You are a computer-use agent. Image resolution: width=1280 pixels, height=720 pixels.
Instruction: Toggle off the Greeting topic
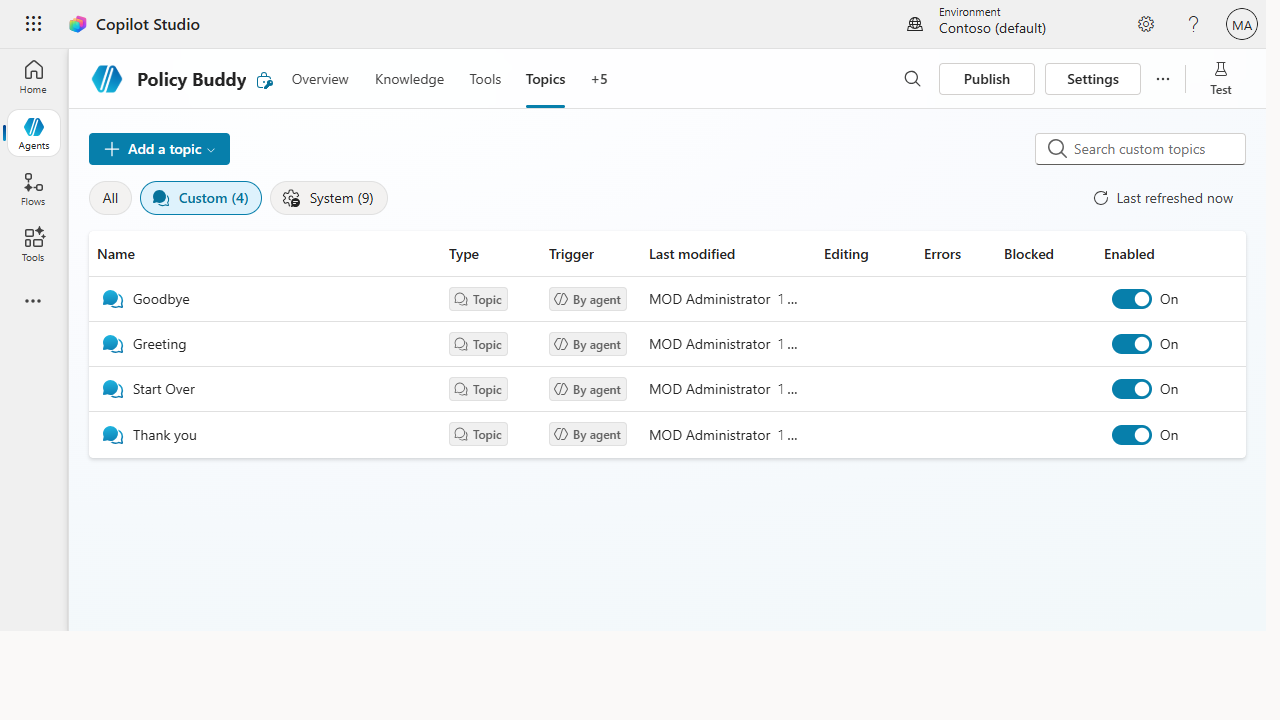[x=1132, y=344]
